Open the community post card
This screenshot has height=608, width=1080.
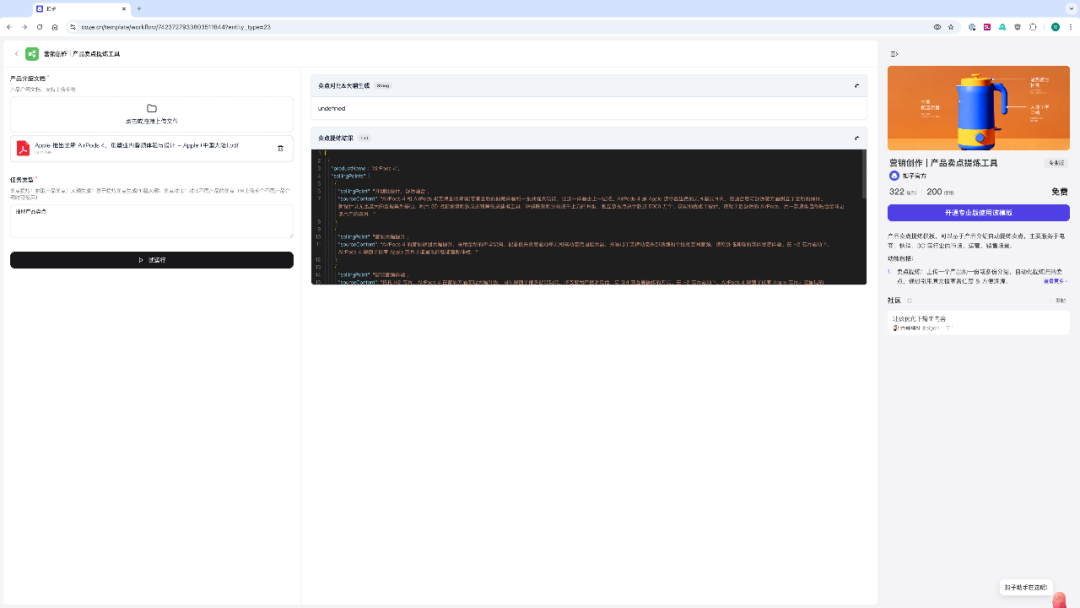tap(978, 323)
